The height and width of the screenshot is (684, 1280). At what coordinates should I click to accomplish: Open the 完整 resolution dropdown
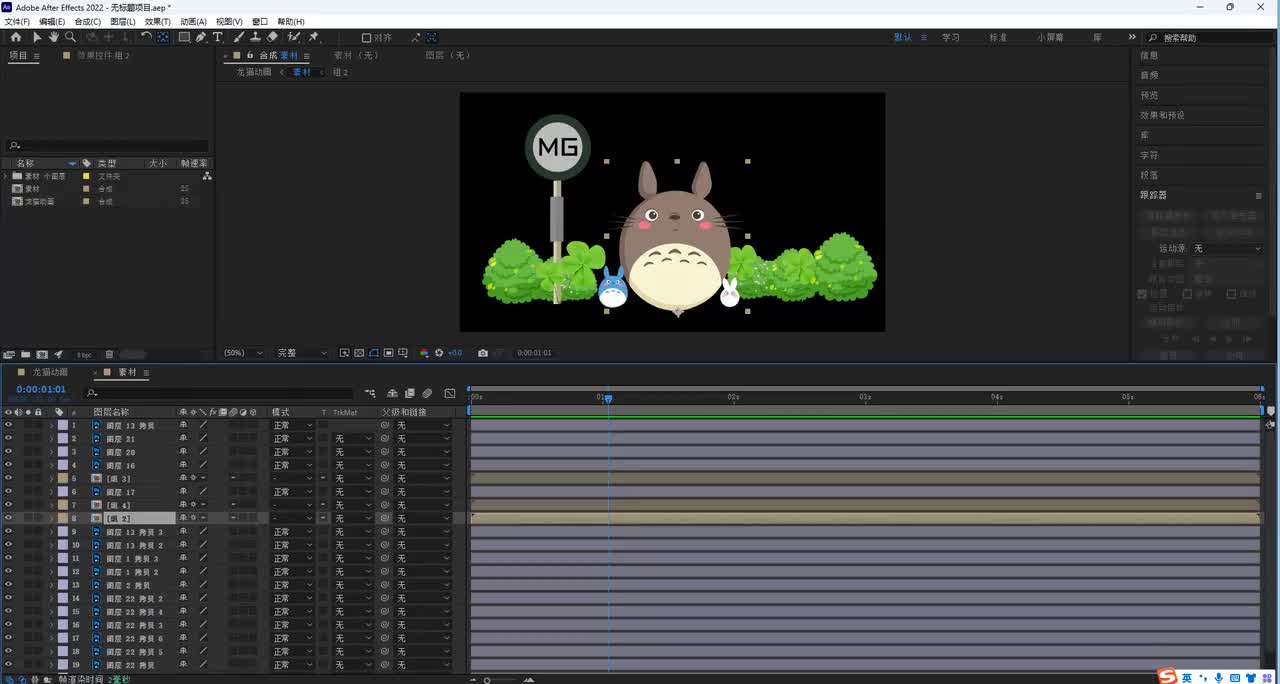(301, 353)
